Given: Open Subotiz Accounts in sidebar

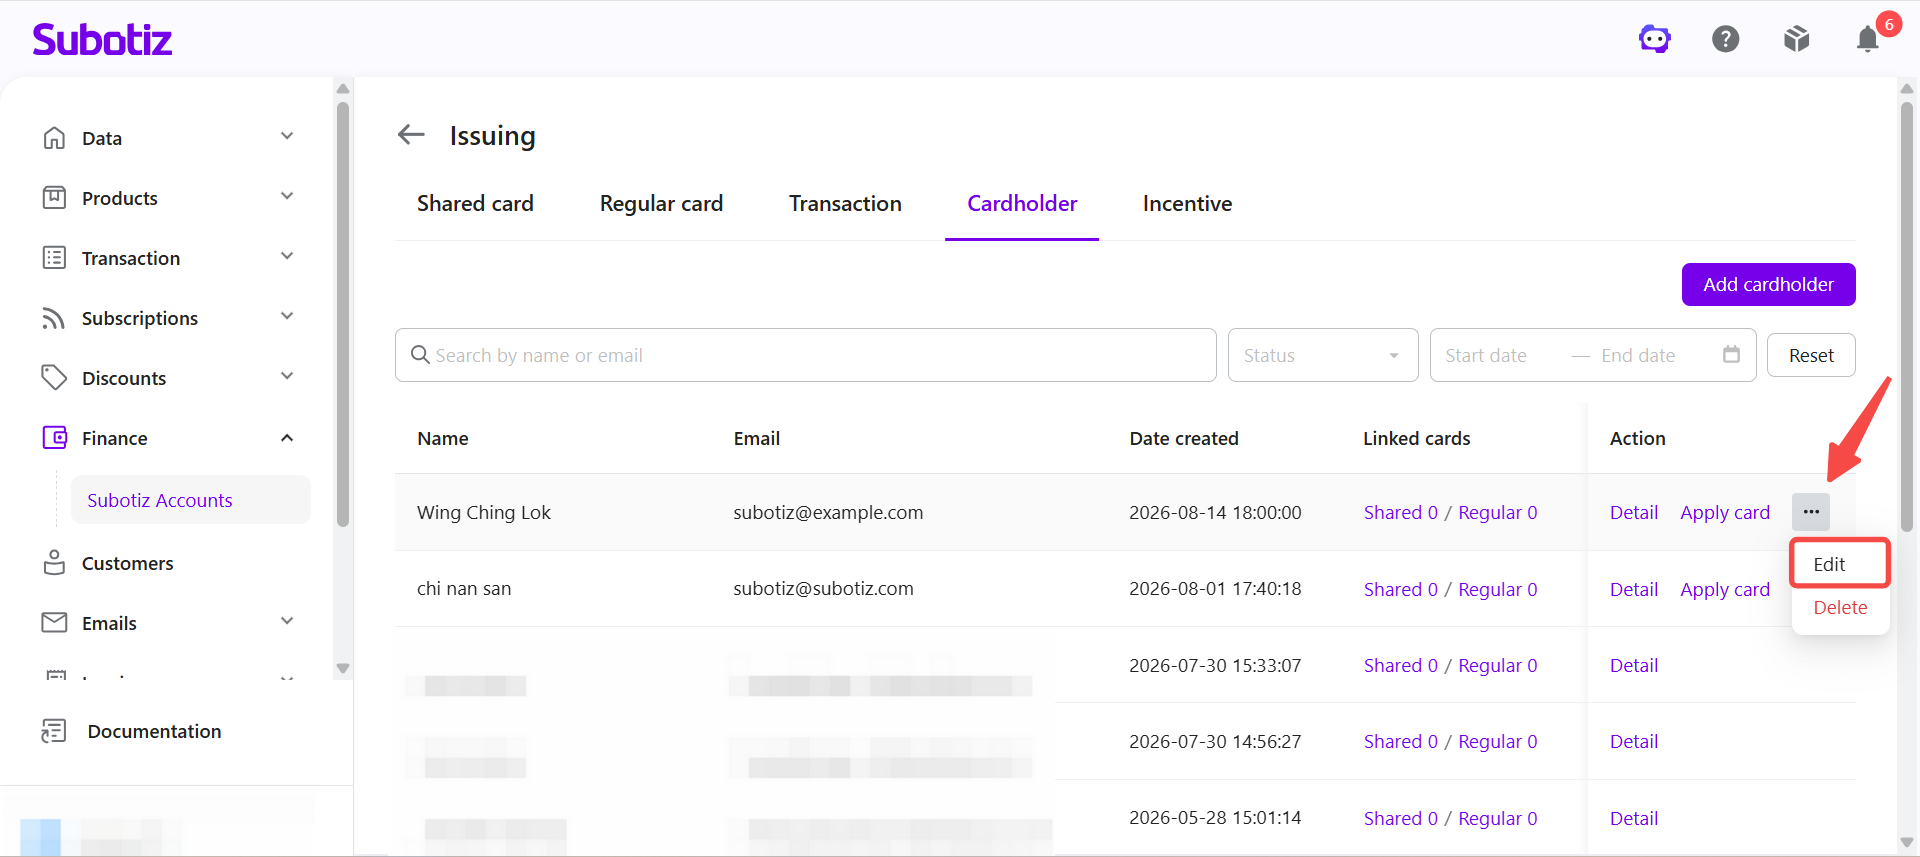Looking at the screenshot, I should pos(190,500).
